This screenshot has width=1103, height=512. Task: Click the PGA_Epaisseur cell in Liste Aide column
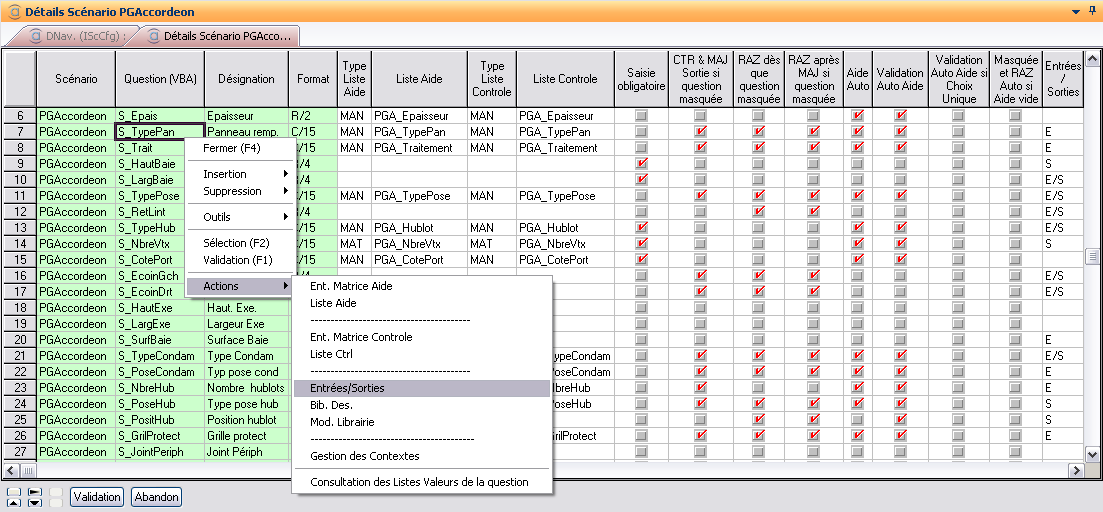[419, 115]
